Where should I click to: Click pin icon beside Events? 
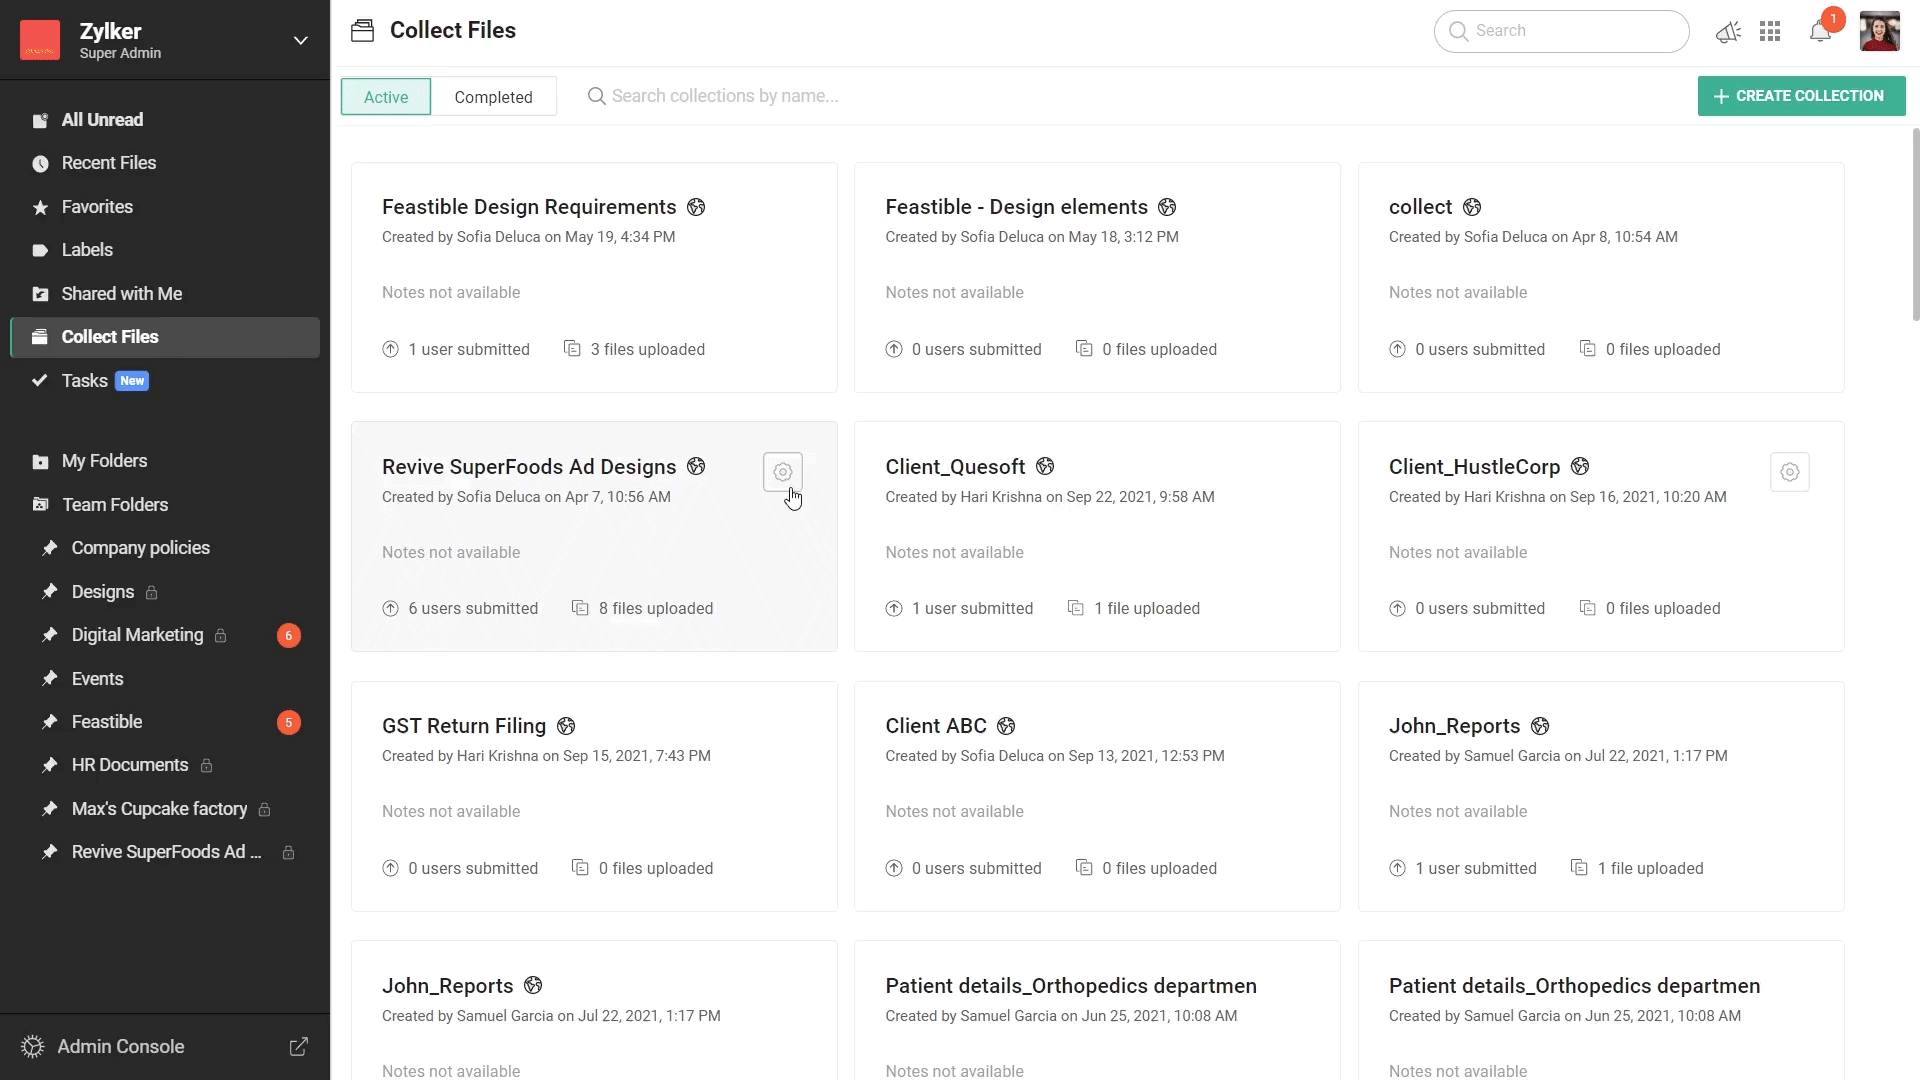(x=49, y=679)
